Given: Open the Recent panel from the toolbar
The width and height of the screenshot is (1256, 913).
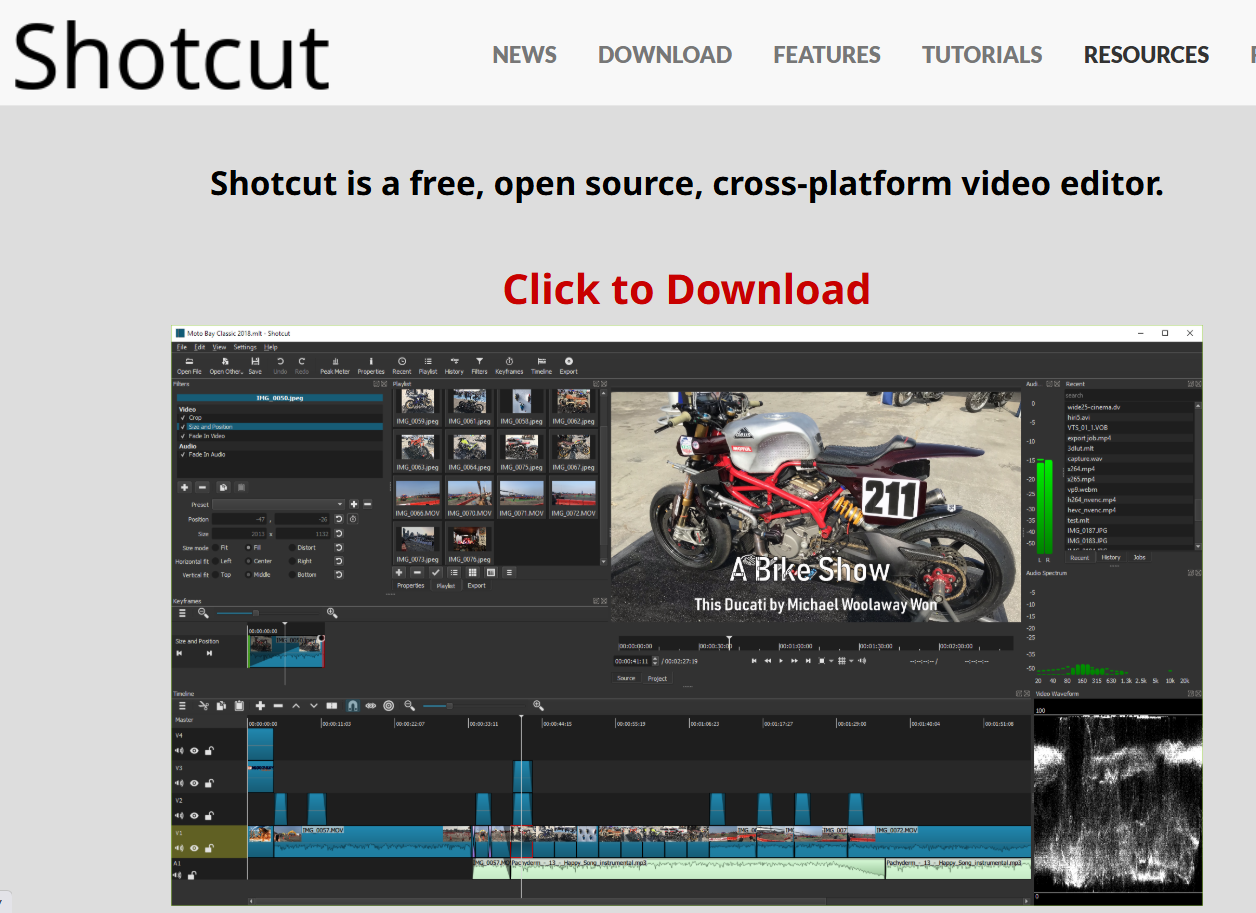Looking at the screenshot, I should tap(402, 365).
